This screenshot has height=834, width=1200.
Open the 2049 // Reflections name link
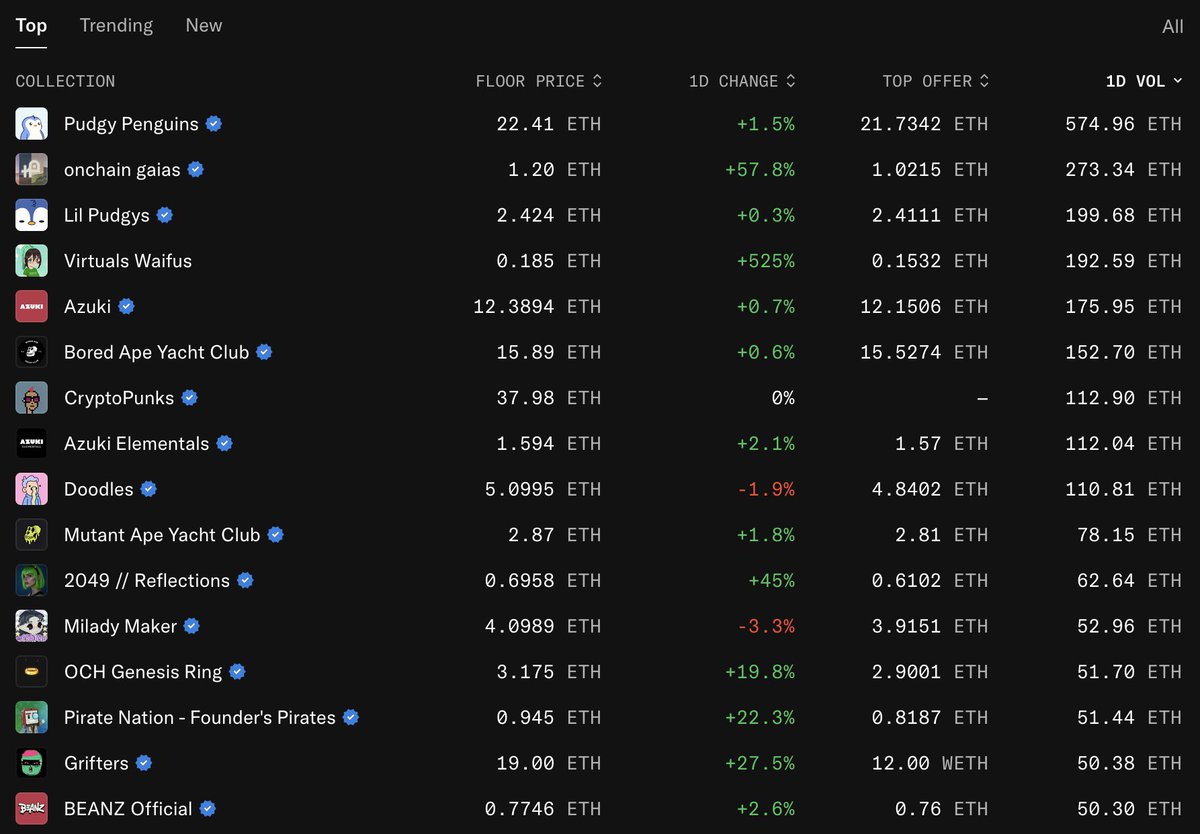(147, 581)
